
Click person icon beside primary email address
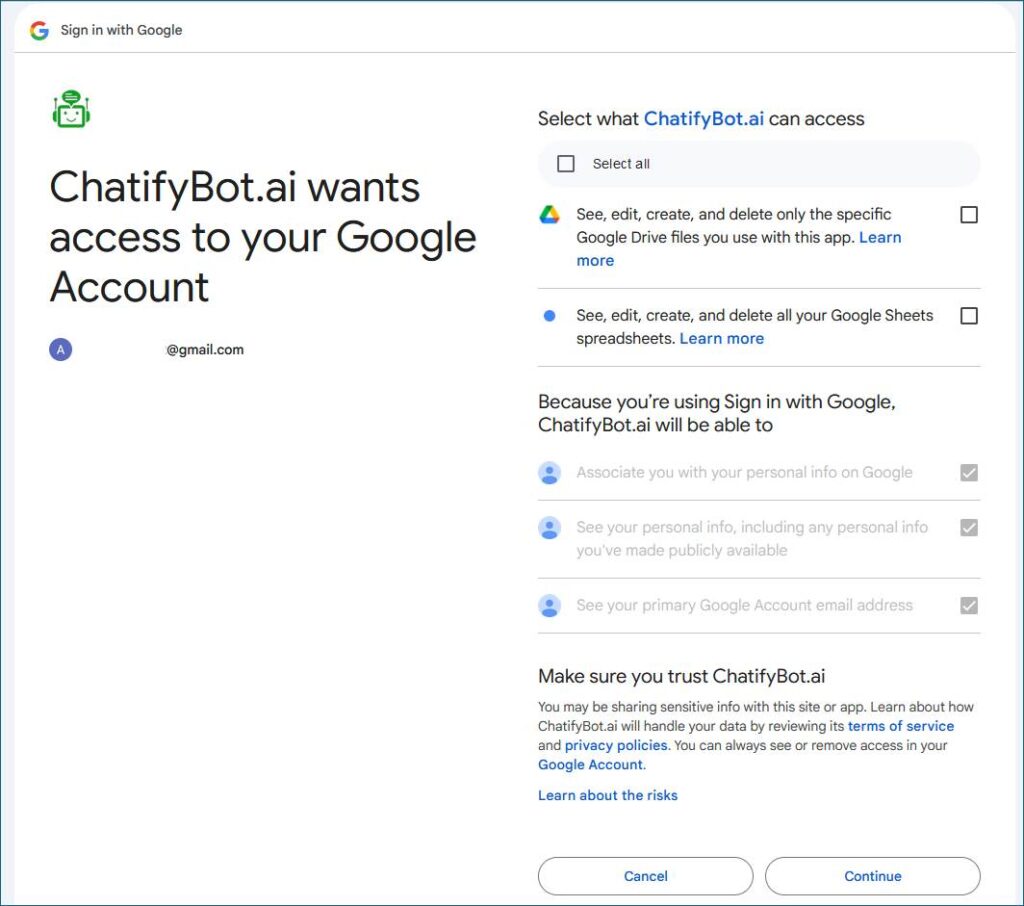click(549, 606)
